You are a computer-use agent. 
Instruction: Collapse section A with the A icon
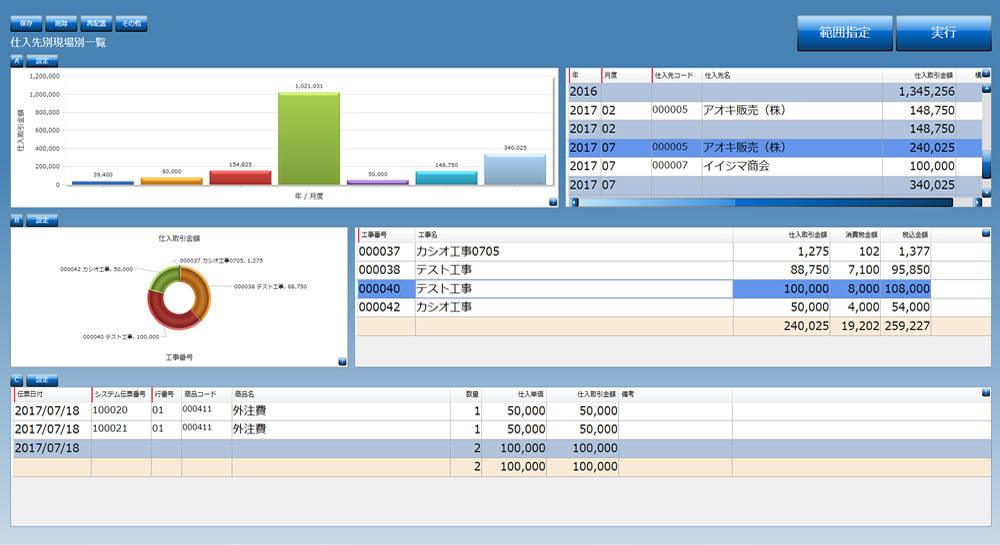16,60
